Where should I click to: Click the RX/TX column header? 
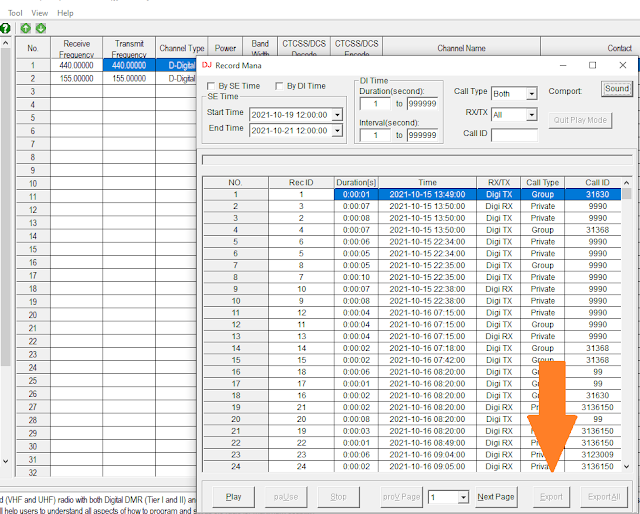[x=499, y=182]
